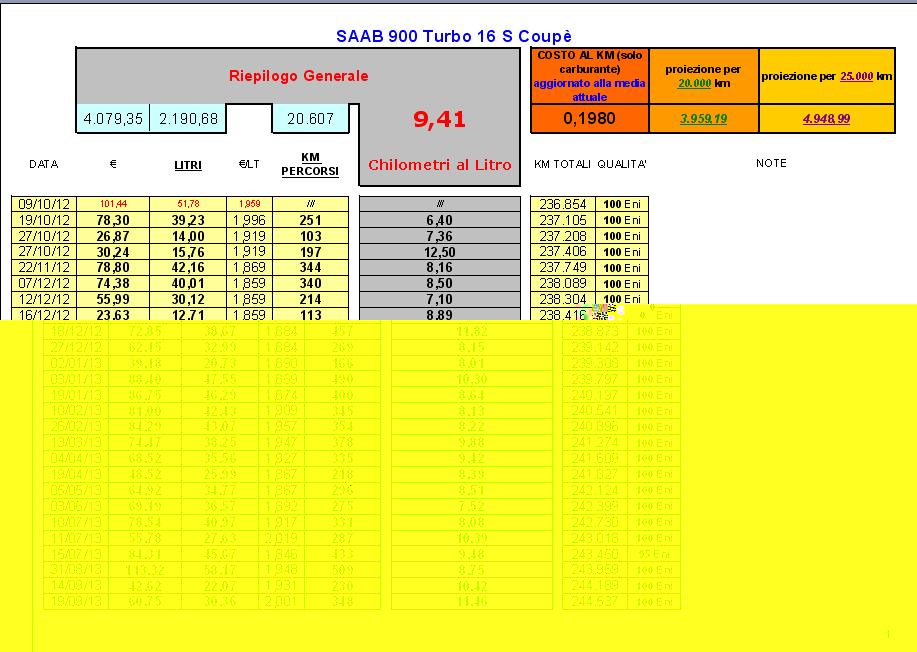Viewport: 917px width, 652px height.
Task: Select the red price cell 1,959
Action: click(x=249, y=204)
